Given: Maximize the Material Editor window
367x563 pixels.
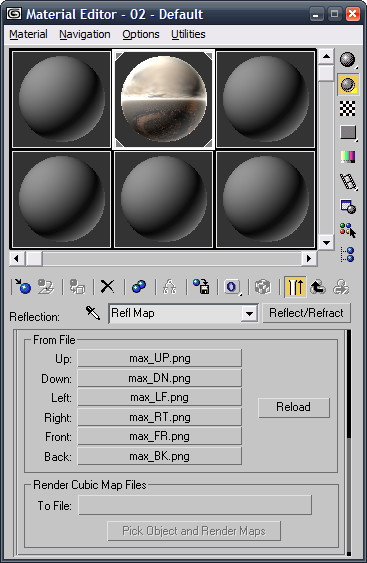Looking at the screenshot, I should (335, 14).
